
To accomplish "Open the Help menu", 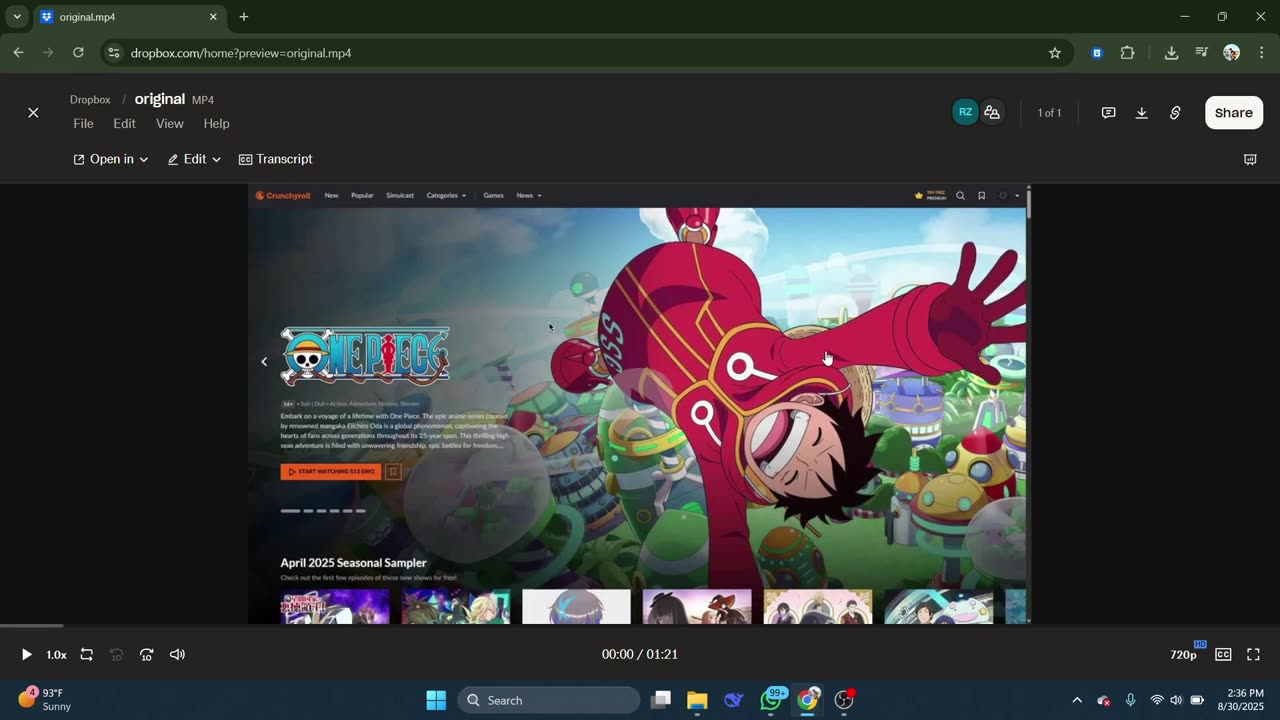I will coord(217,124).
